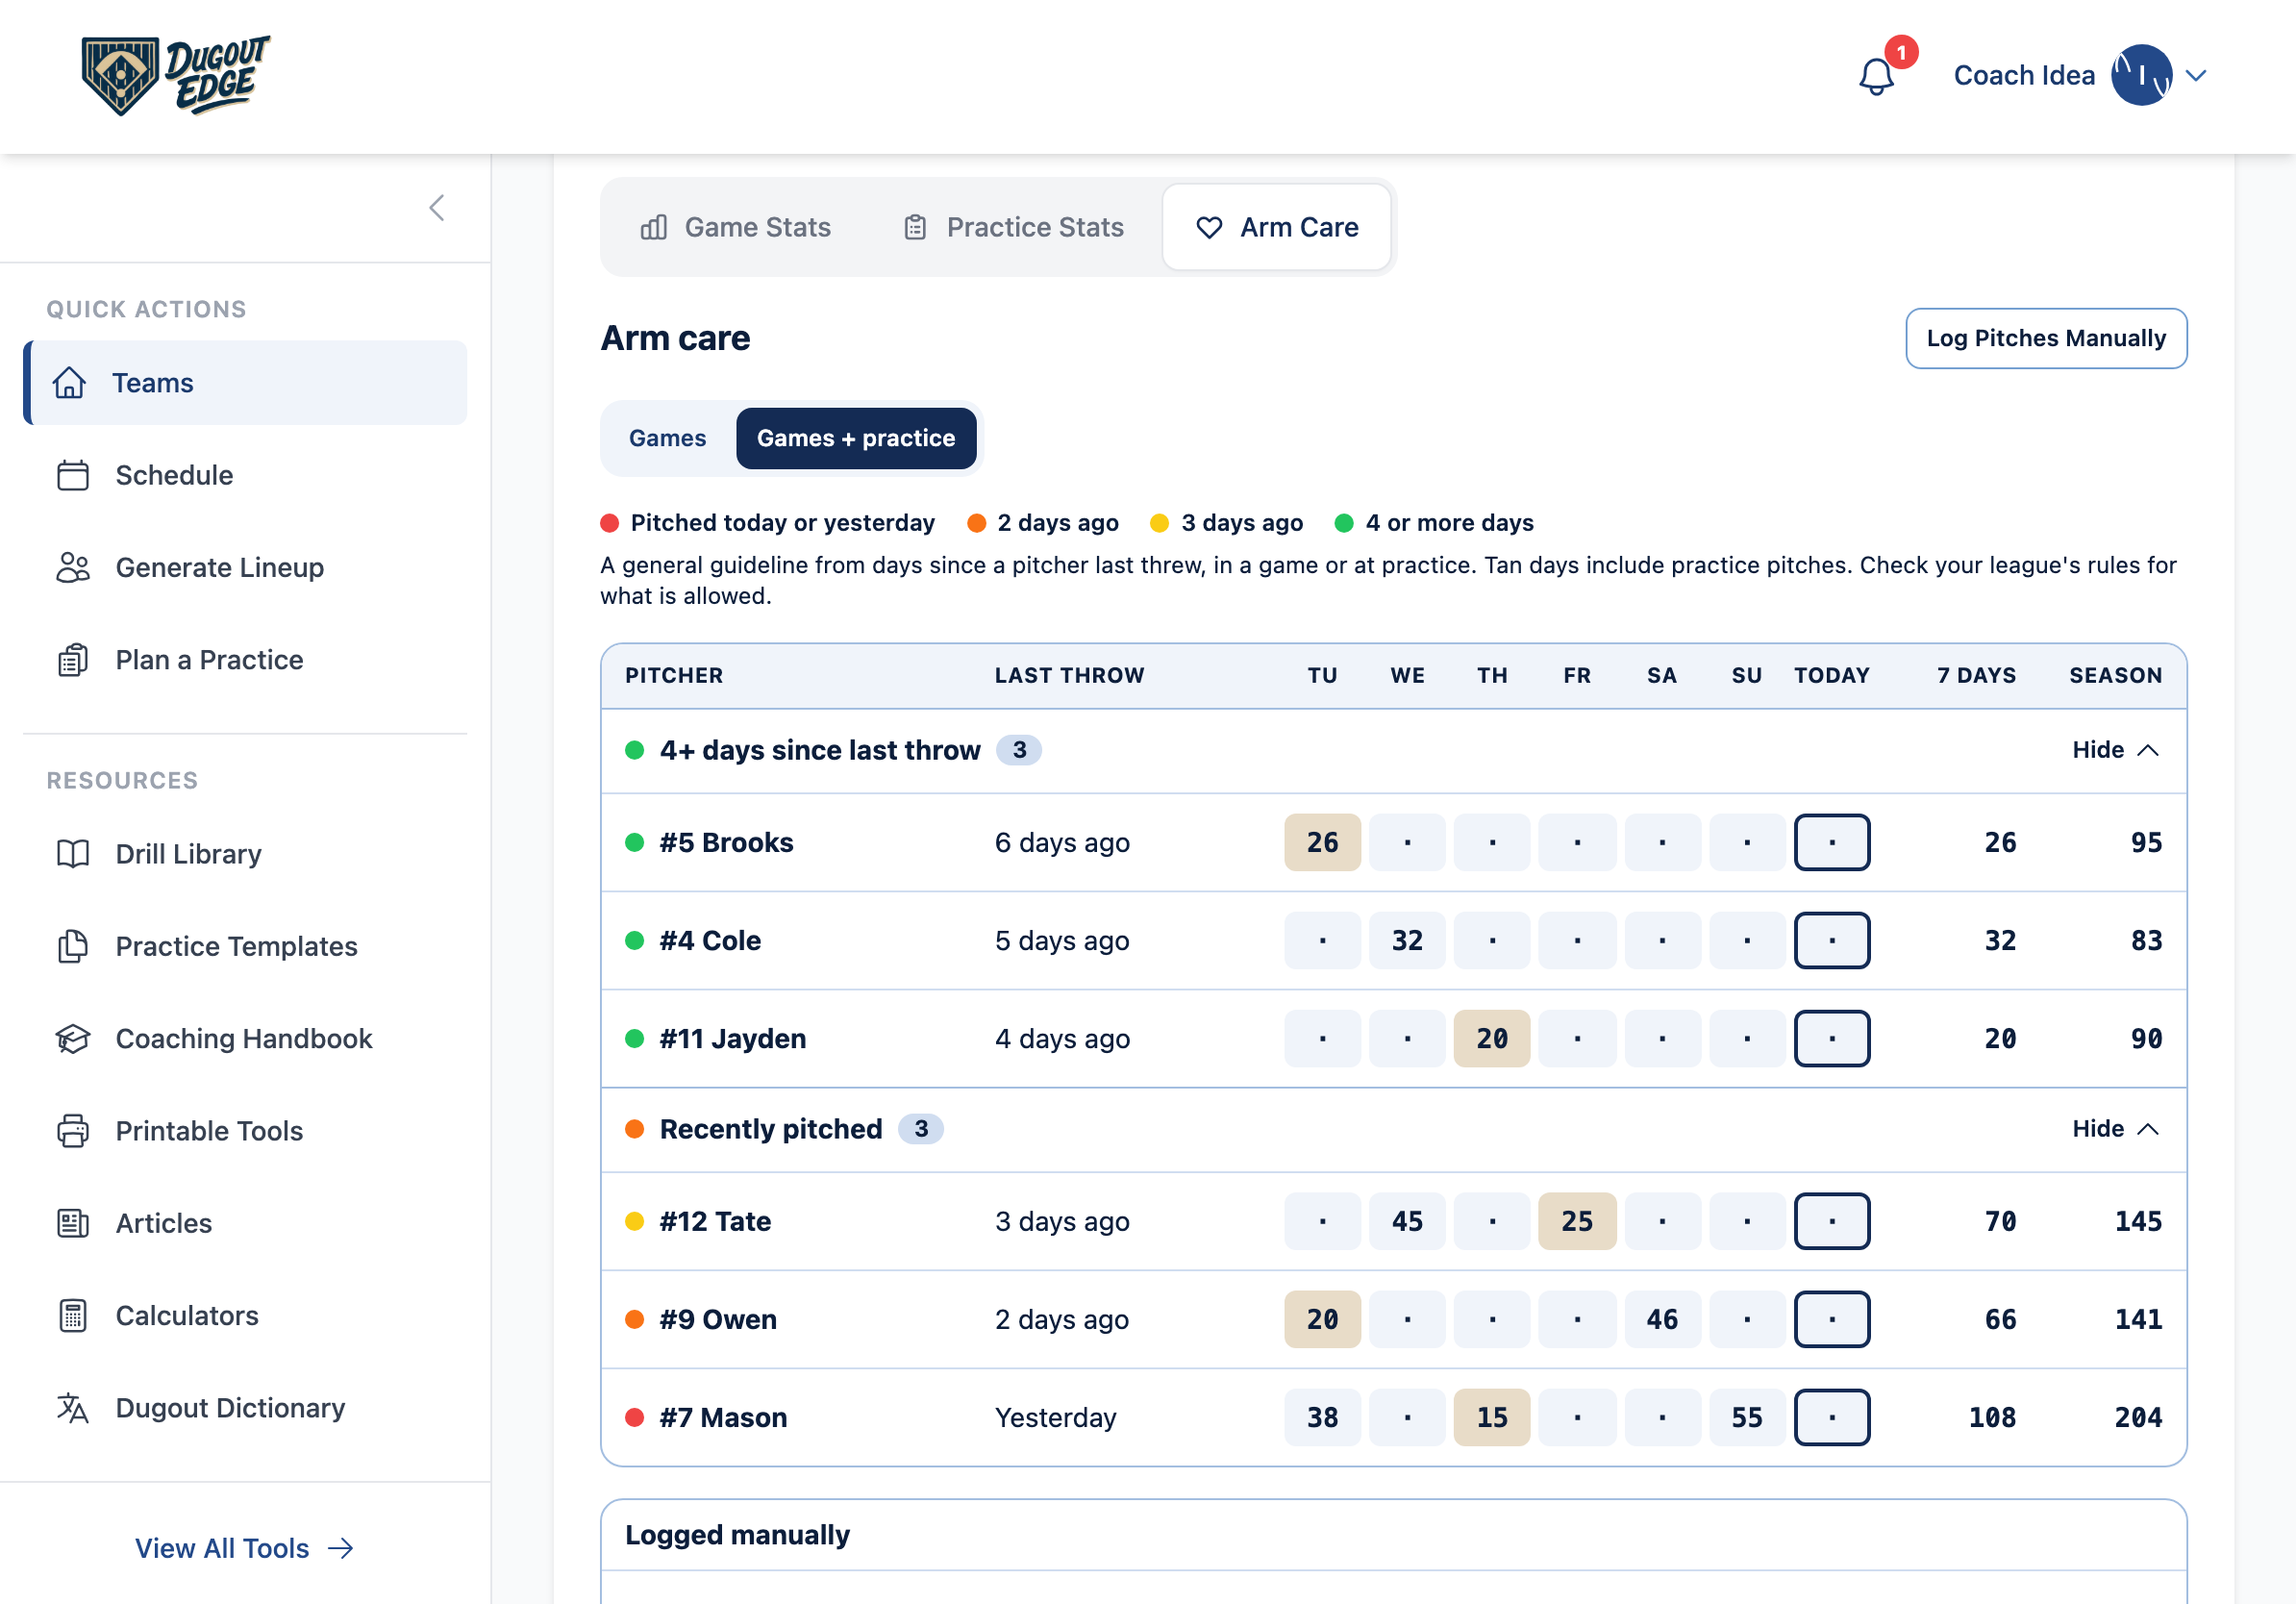Viewport: 2296px width, 1604px height.
Task: Click Owen's Saturday 46 pitch cell
Action: point(1662,1320)
